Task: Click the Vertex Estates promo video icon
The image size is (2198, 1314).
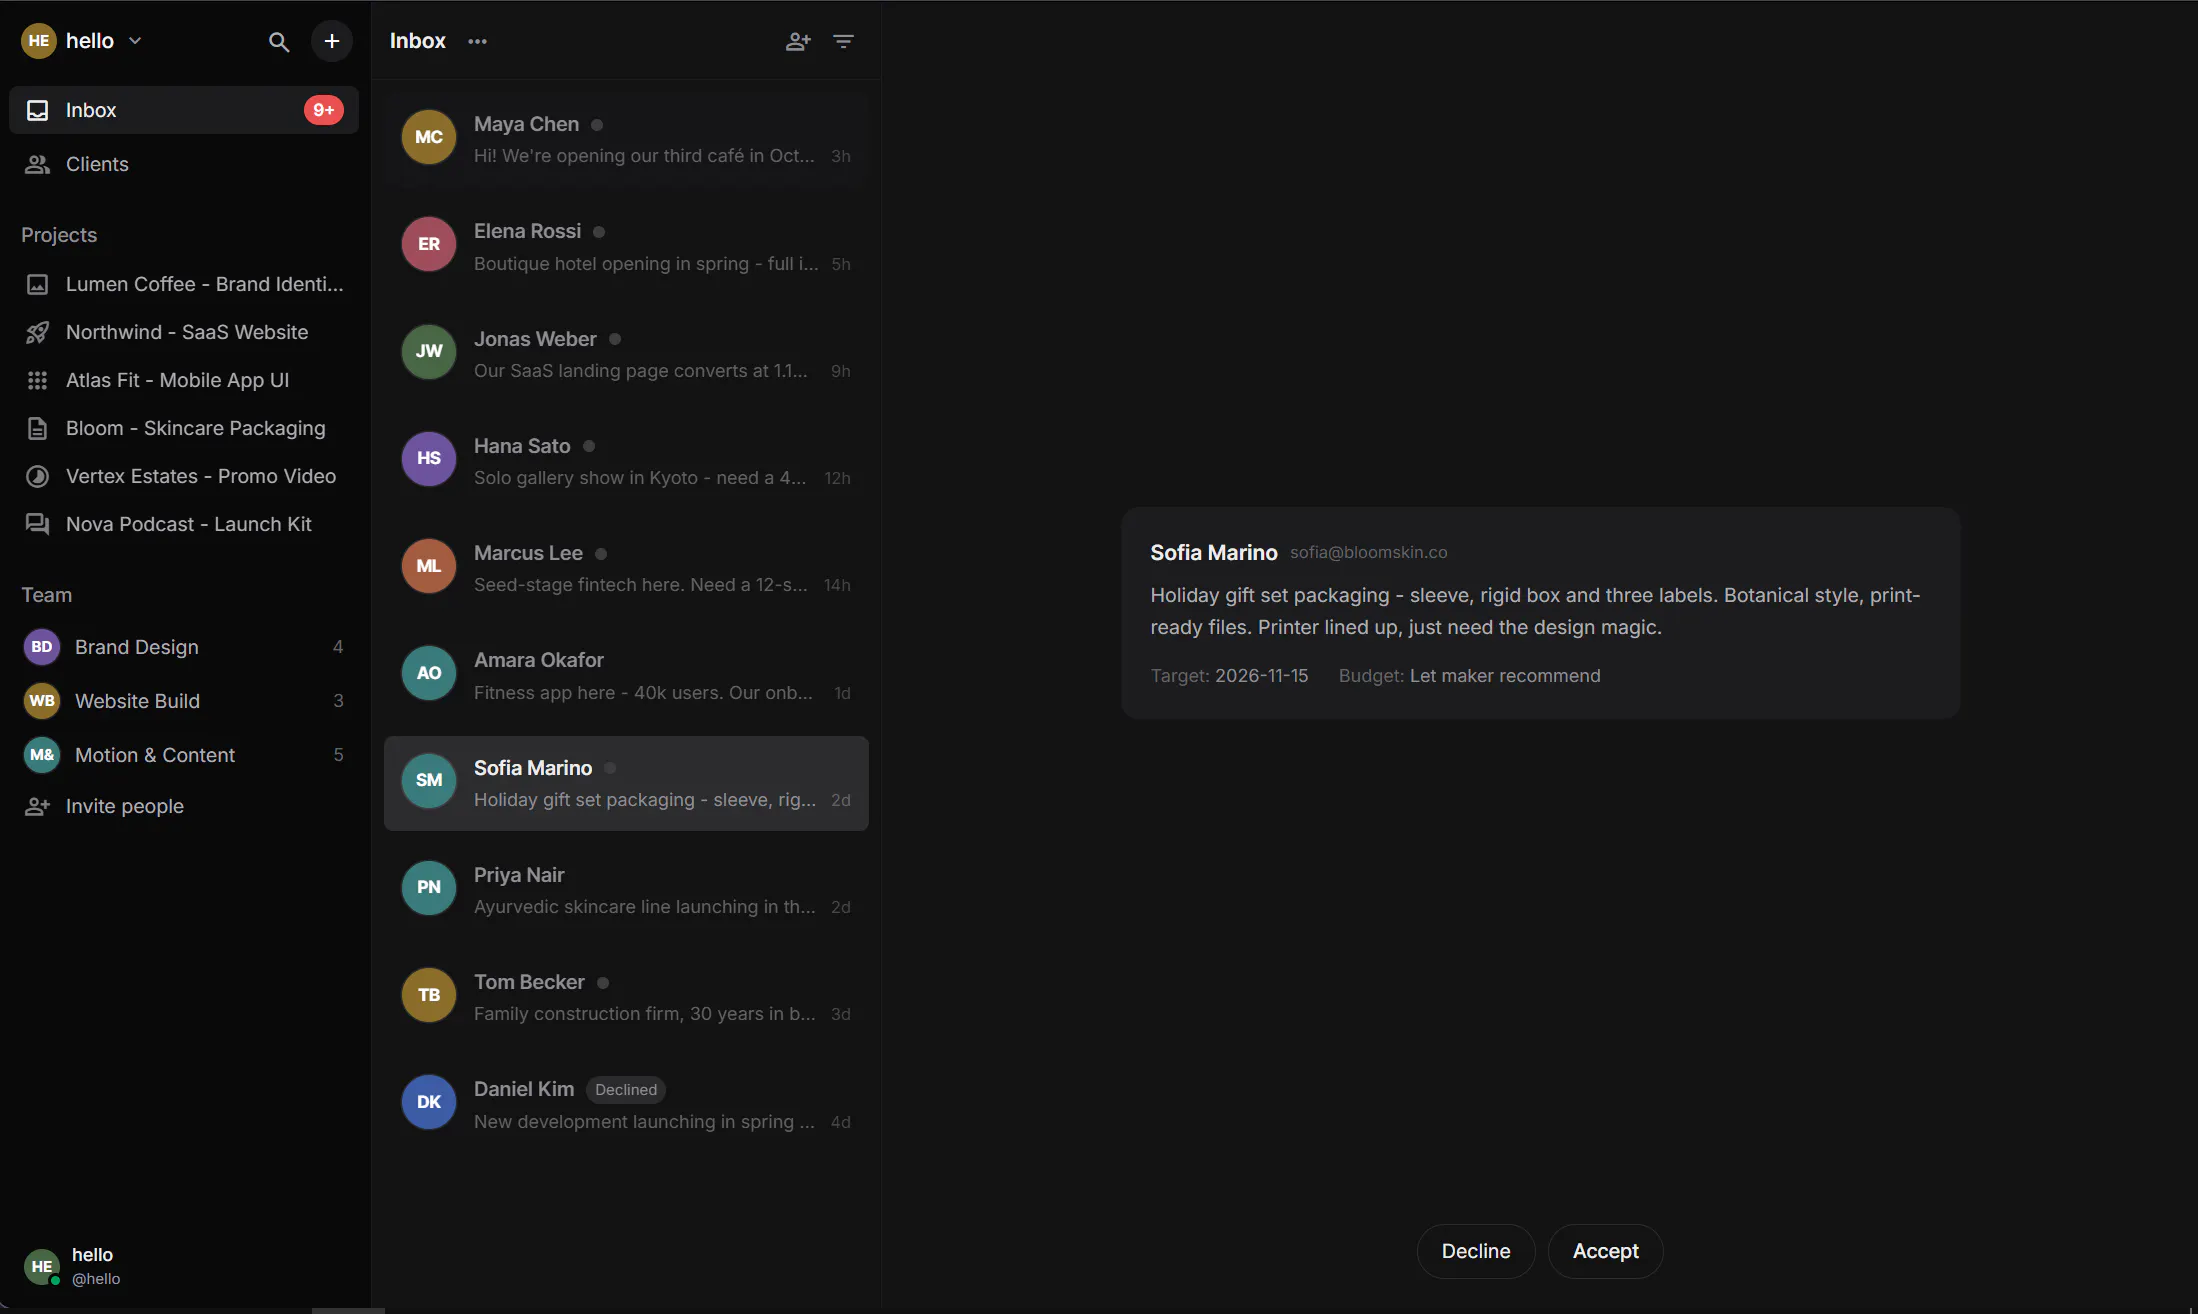Action: point(37,476)
